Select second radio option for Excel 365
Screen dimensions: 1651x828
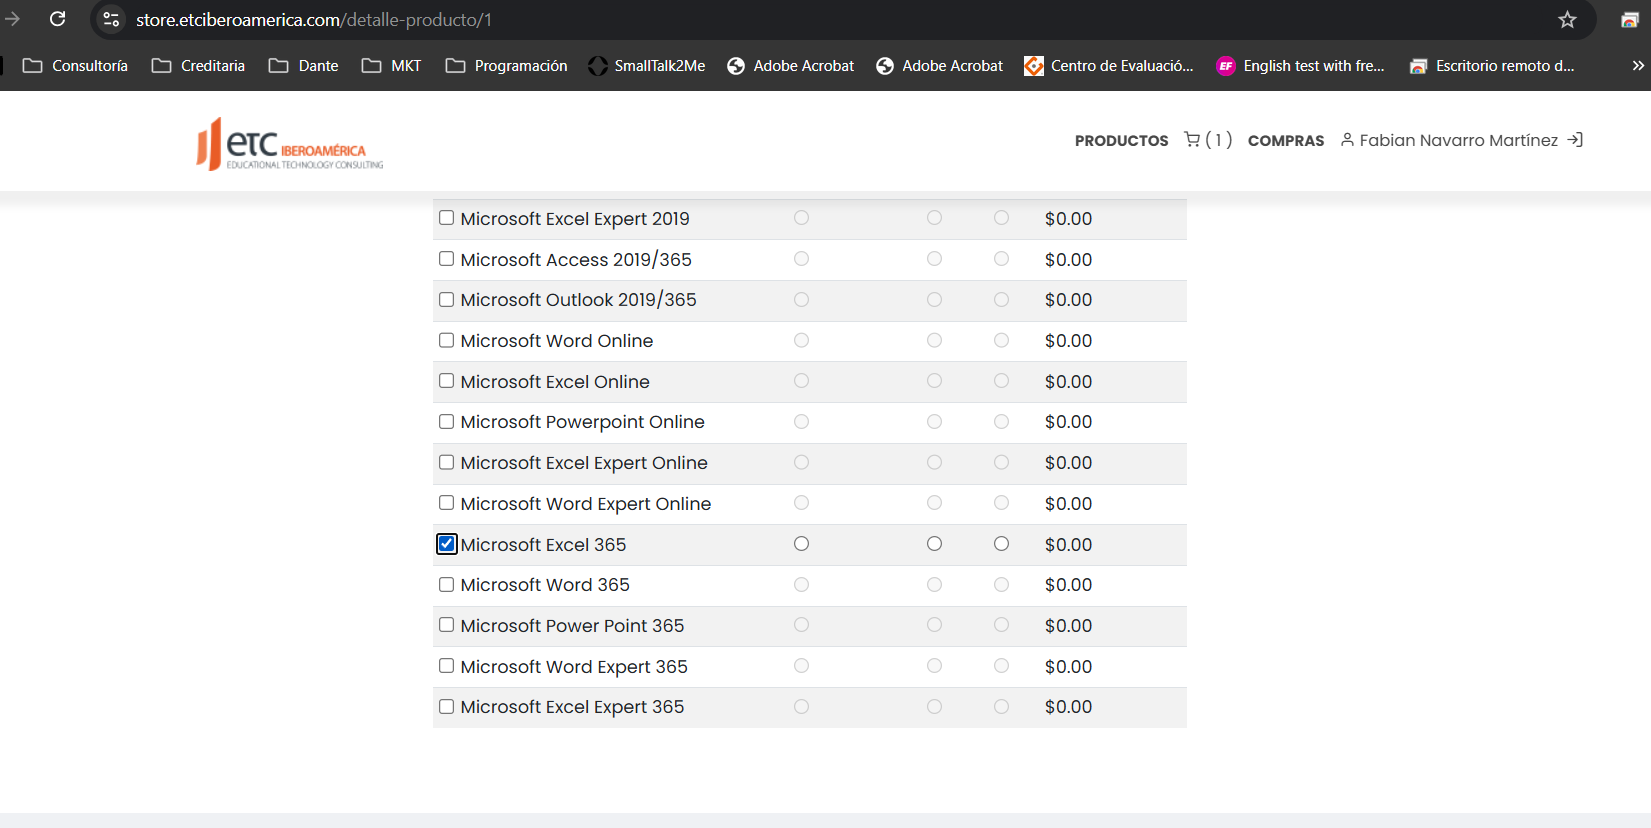(934, 544)
